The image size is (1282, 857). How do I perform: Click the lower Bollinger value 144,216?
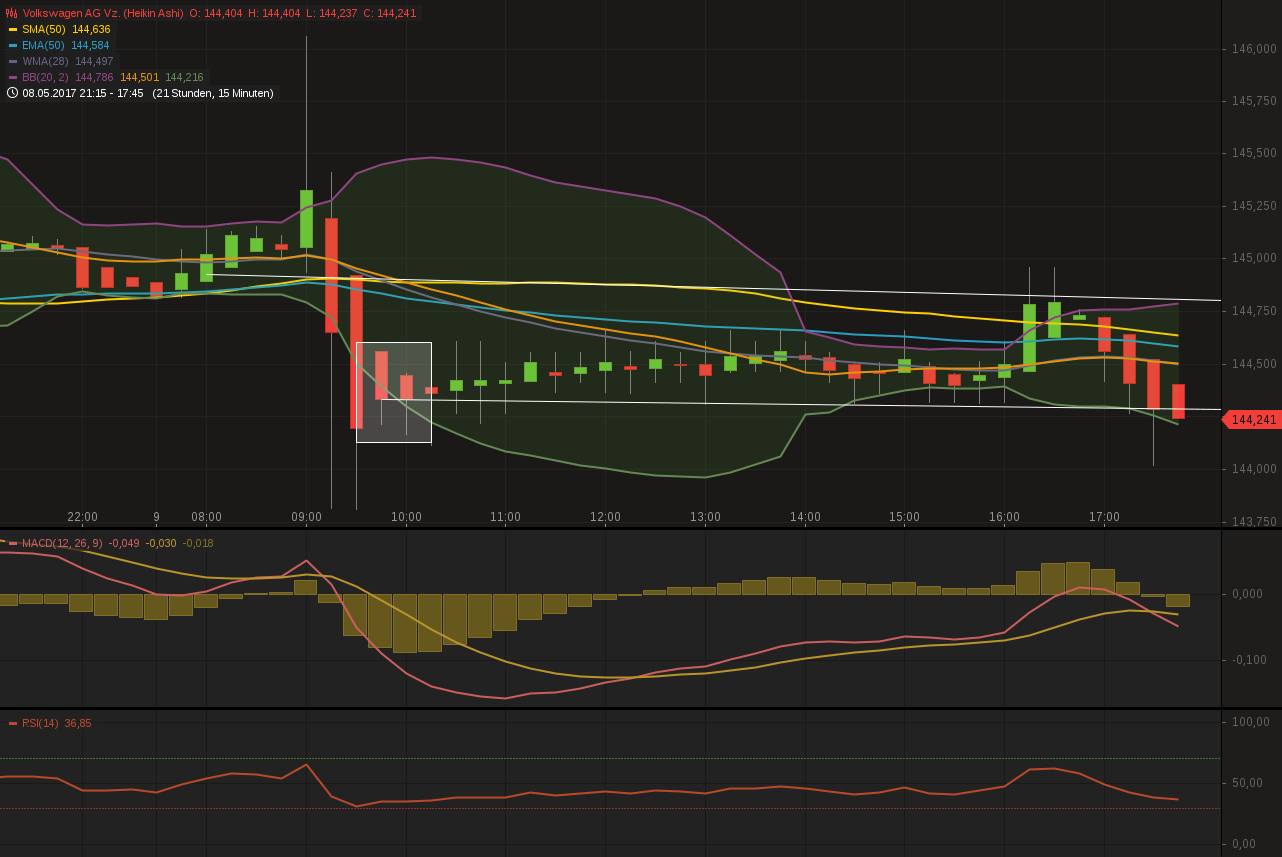(x=184, y=77)
